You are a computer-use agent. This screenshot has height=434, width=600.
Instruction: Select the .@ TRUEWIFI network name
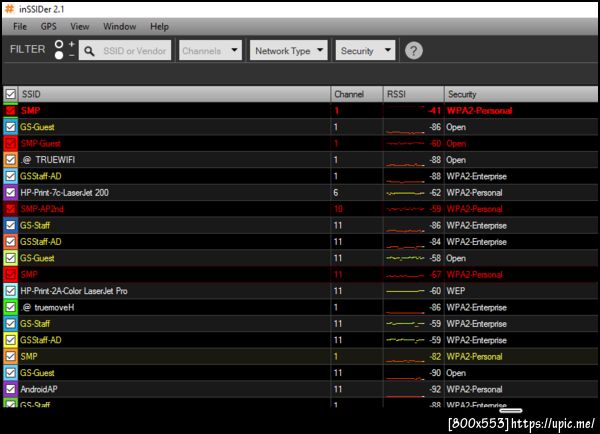pyautogui.click(x=48, y=160)
